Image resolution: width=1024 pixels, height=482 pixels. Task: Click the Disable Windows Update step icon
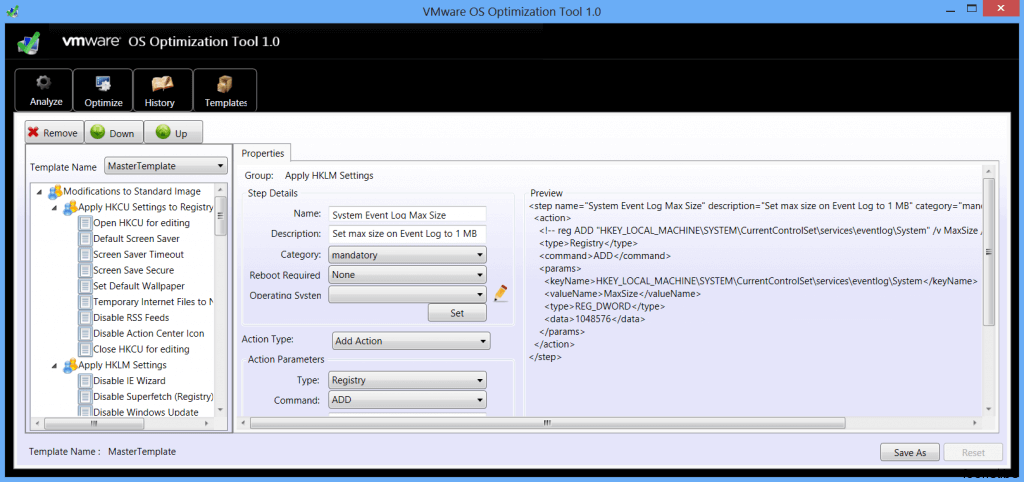pyautogui.click(x=84, y=411)
